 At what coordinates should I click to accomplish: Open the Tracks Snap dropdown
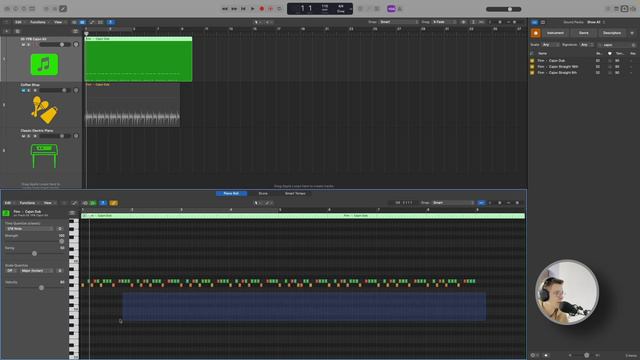(x=399, y=22)
